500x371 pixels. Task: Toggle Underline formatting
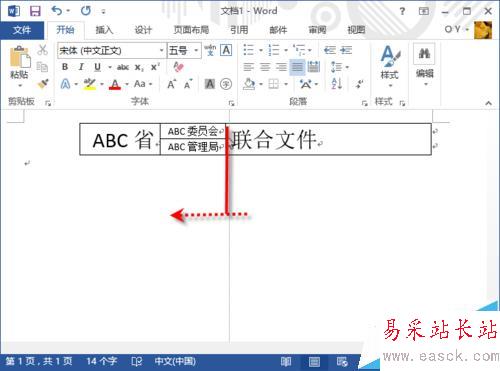97,67
